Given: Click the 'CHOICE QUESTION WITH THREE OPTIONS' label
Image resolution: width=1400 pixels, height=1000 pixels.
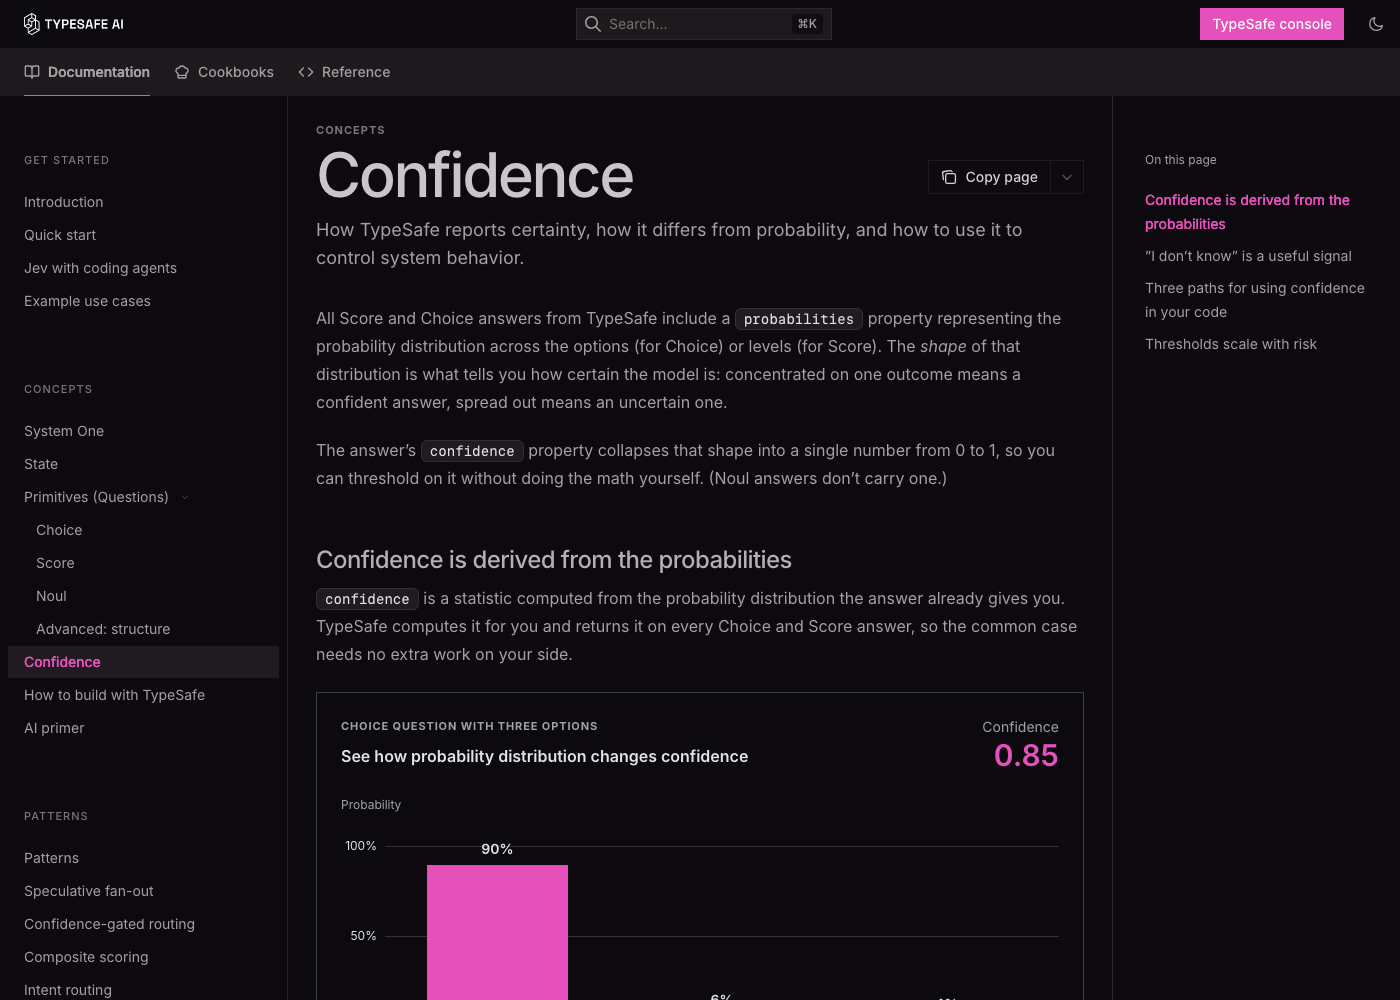Looking at the screenshot, I should pyautogui.click(x=469, y=726).
